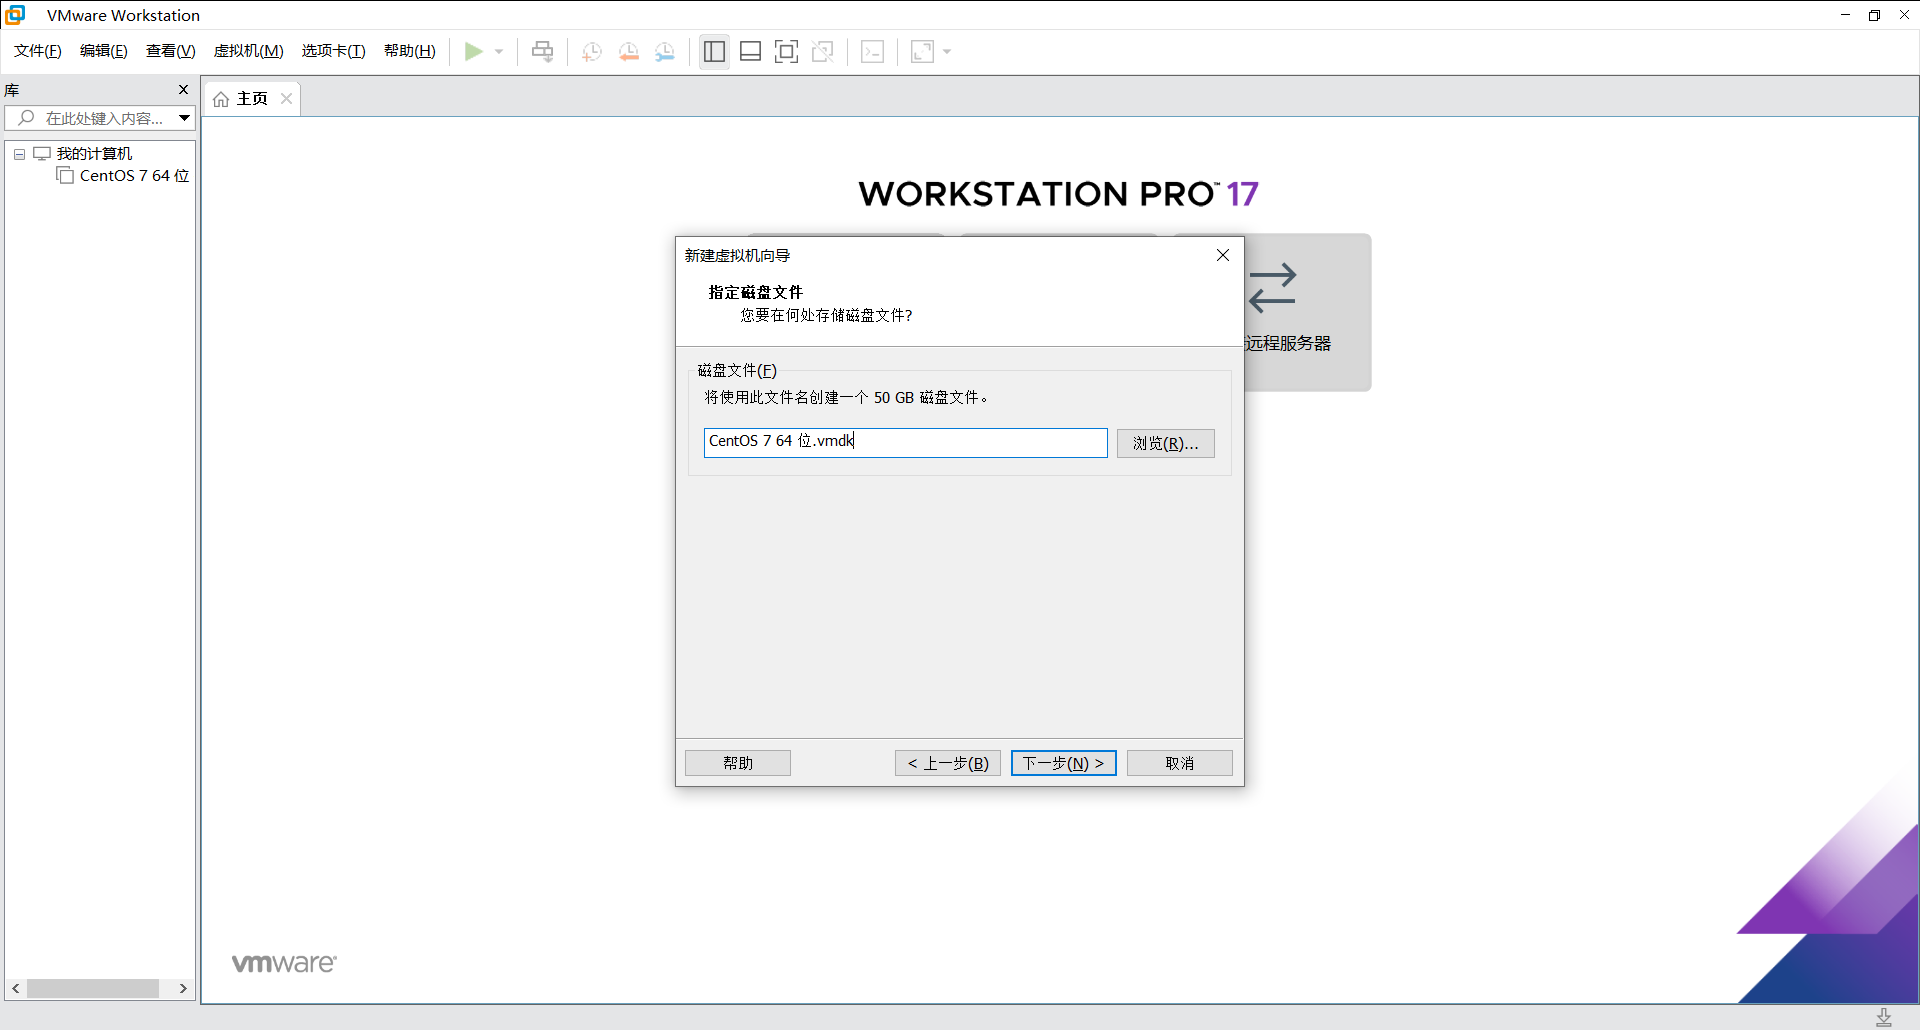Click the disk file name input field
Image resolution: width=1920 pixels, height=1030 pixels.
pyautogui.click(x=905, y=442)
